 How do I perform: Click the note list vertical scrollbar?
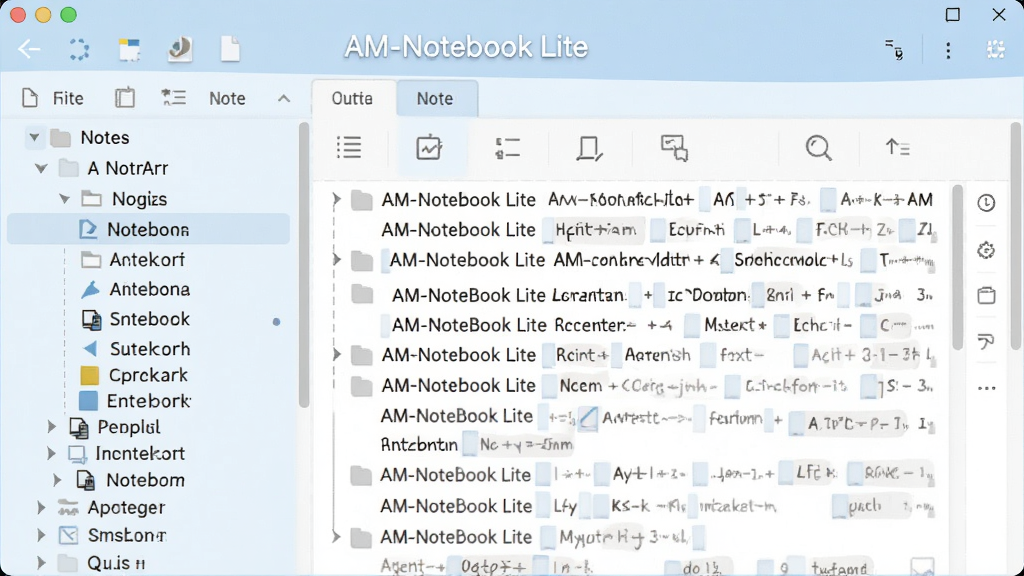957,268
